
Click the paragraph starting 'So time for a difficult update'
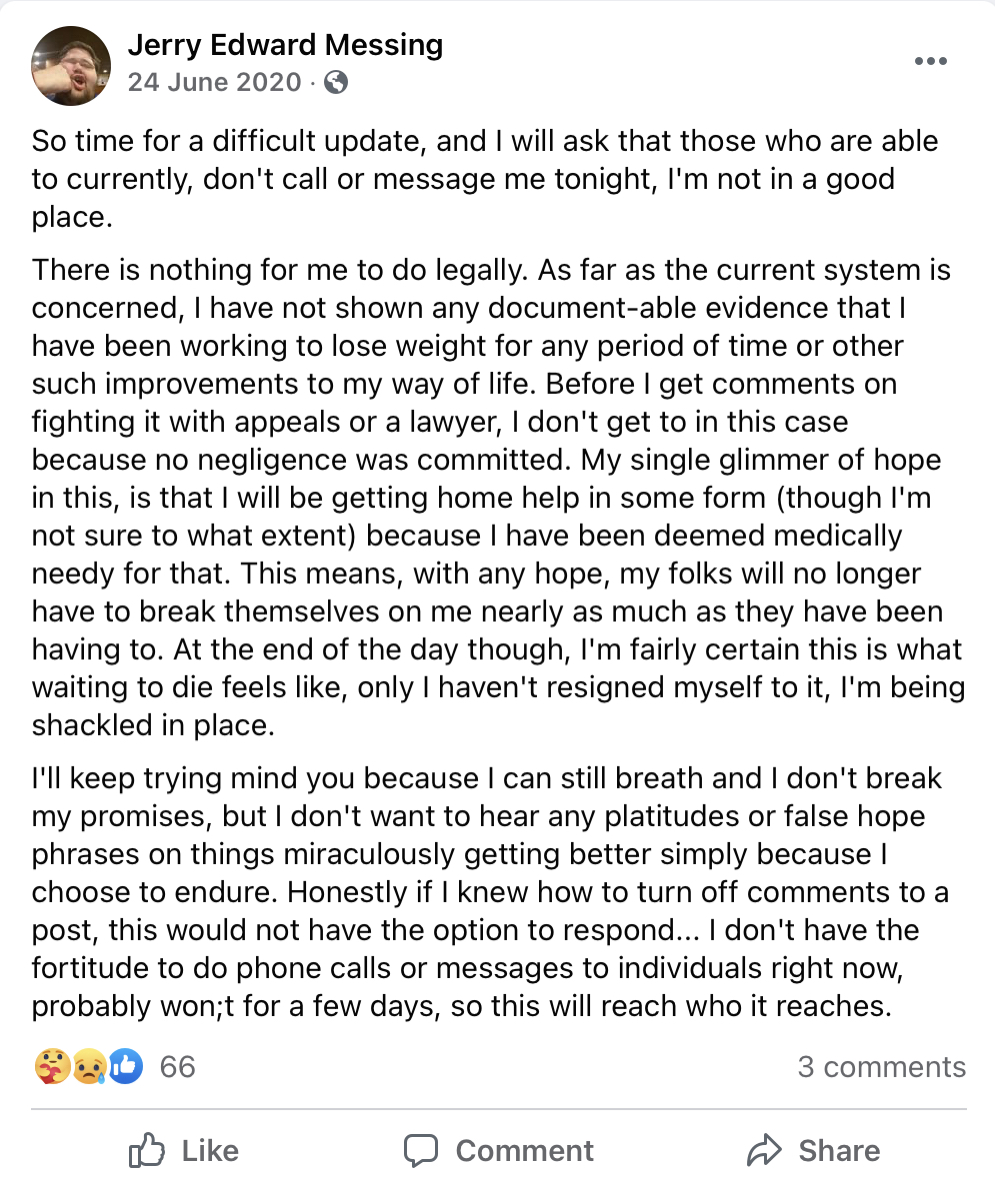click(x=485, y=179)
